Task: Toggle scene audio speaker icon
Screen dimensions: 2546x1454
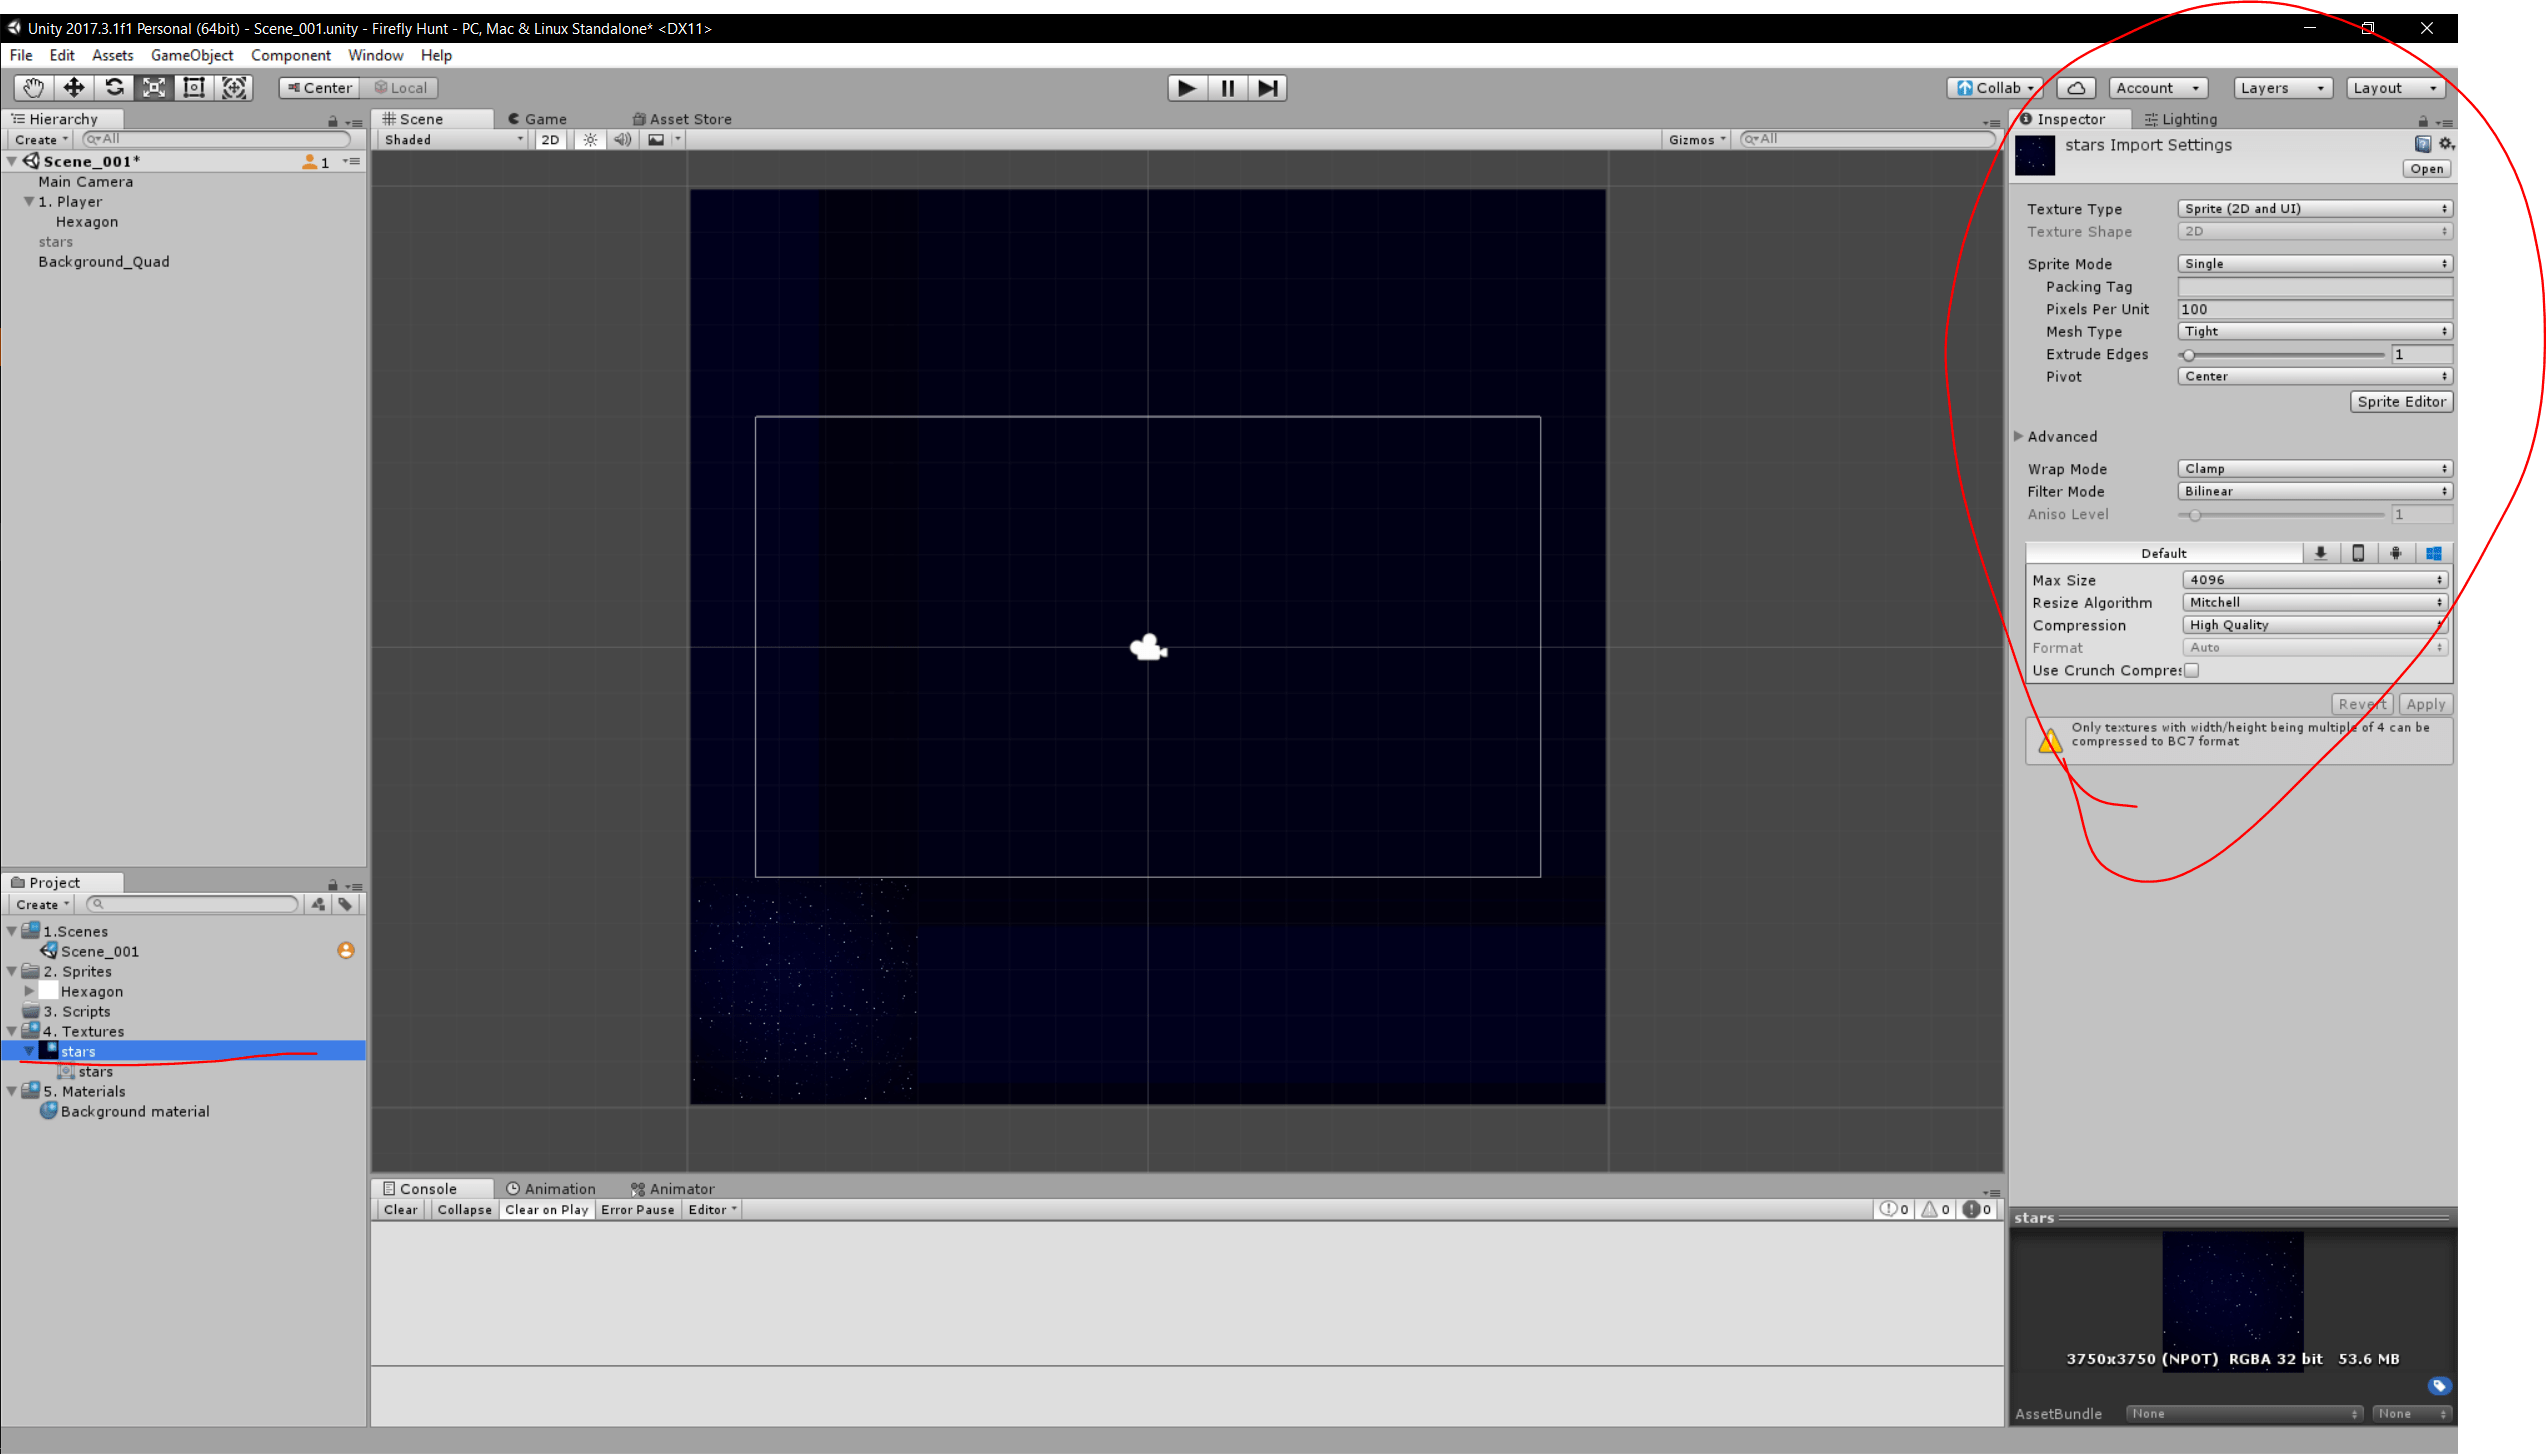Action: pyautogui.click(x=622, y=140)
